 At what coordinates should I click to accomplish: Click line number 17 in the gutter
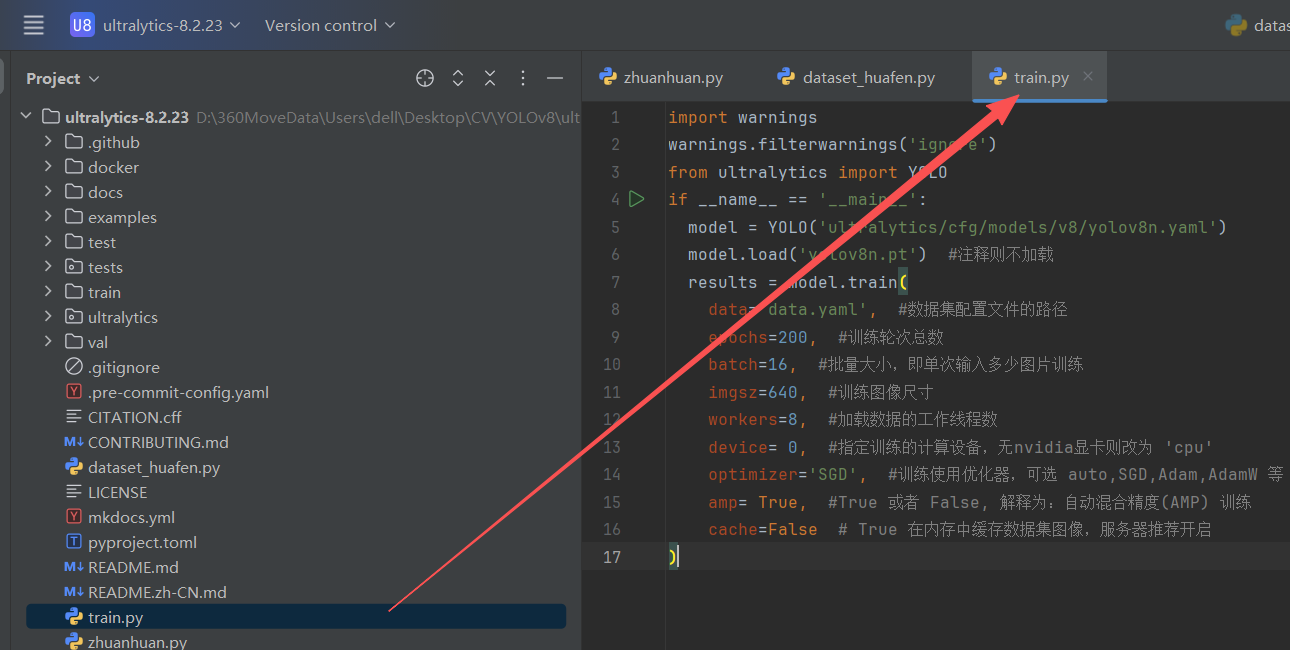coord(611,557)
